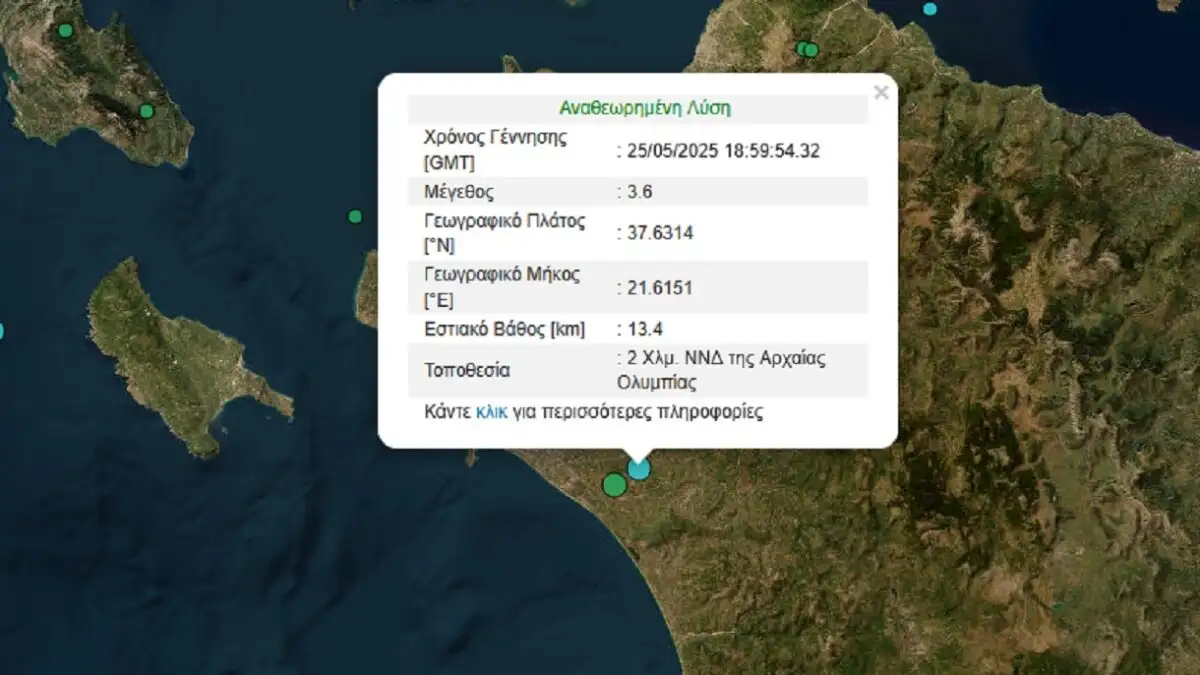Click the overlapping green markers above the popup
Viewport: 1200px width, 675px height.
tap(807, 49)
